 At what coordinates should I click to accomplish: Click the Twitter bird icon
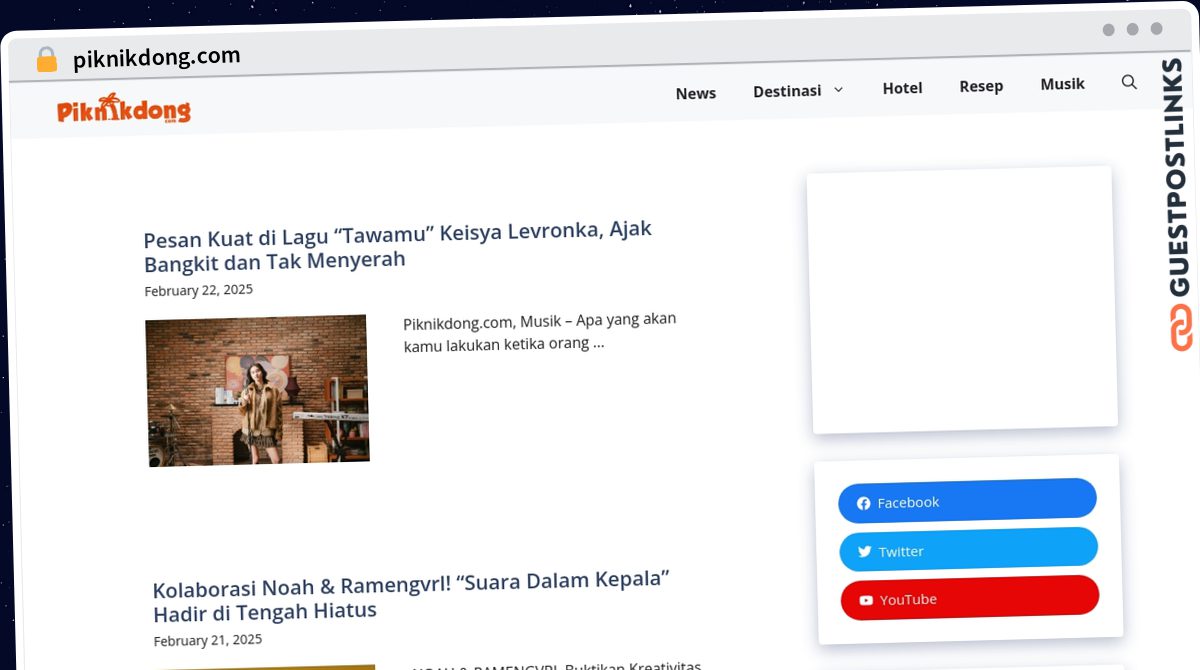click(865, 551)
